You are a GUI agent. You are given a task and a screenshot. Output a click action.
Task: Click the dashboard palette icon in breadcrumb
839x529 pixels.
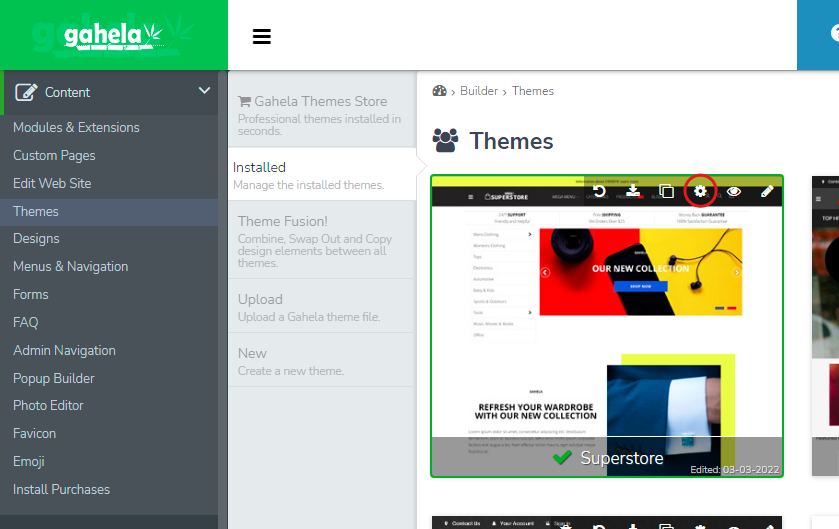pos(439,91)
